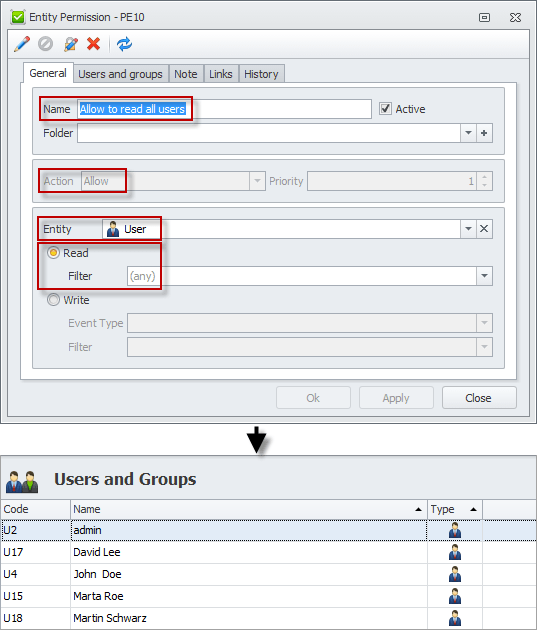Click into the Name text field
Screen dimensions: 537x630
[224, 109]
